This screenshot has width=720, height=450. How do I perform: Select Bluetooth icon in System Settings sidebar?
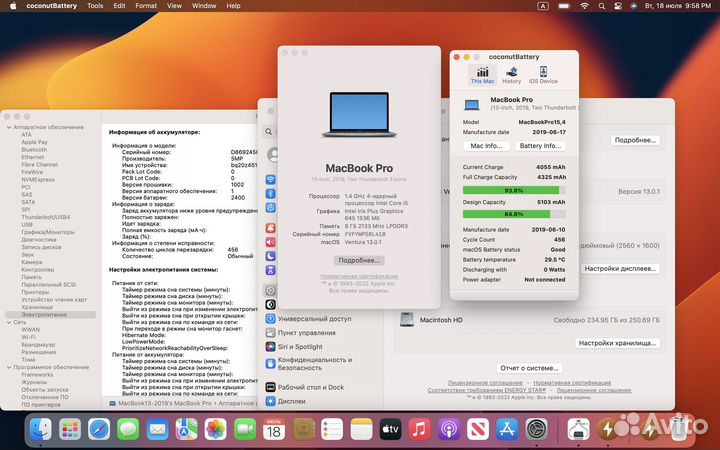point(270,194)
